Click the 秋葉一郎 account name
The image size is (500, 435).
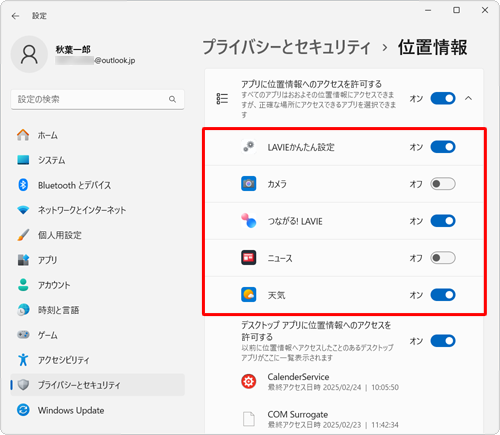pyautogui.click(x=73, y=50)
